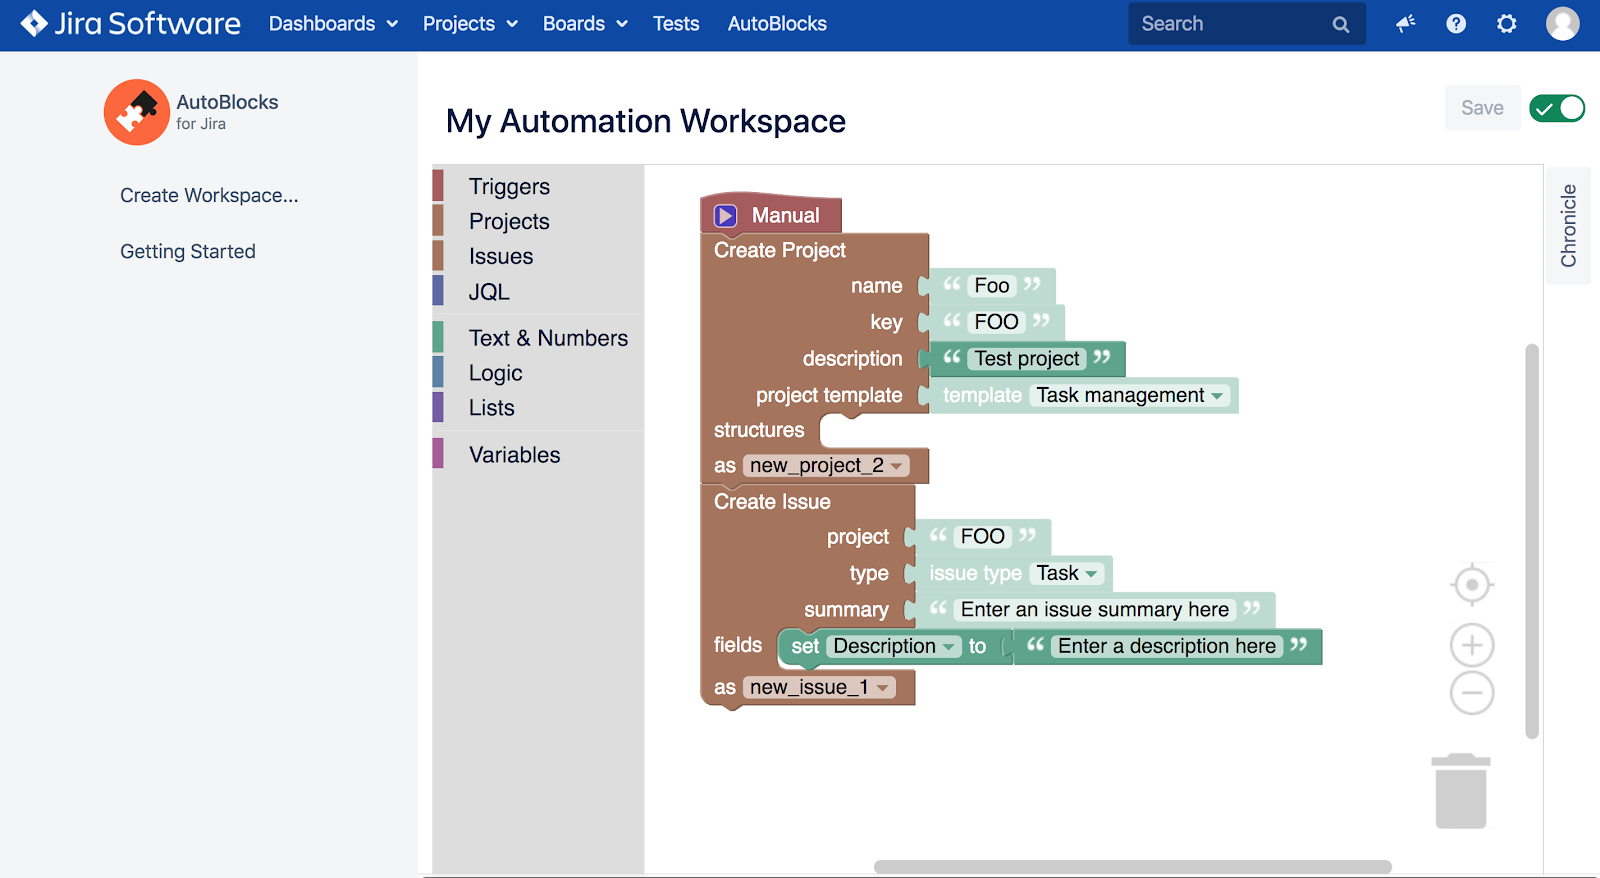This screenshot has width=1600, height=878.
Task: Click the Create Workspace link
Action: 209,196
